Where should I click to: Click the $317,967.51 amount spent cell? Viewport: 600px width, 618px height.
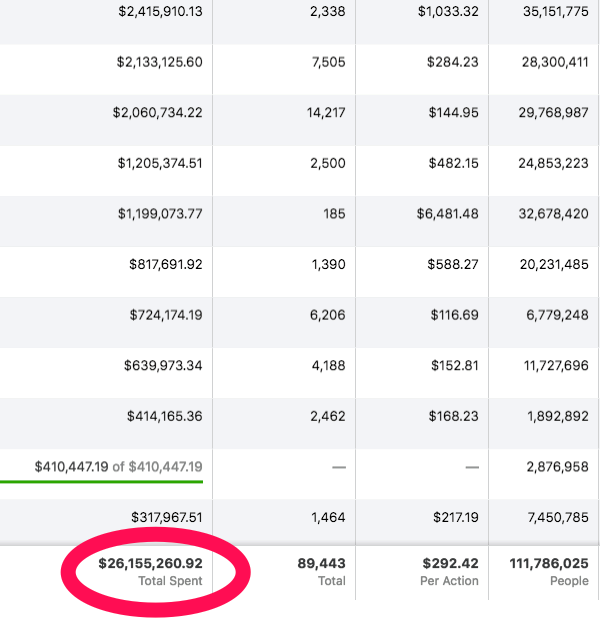[166, 517]
